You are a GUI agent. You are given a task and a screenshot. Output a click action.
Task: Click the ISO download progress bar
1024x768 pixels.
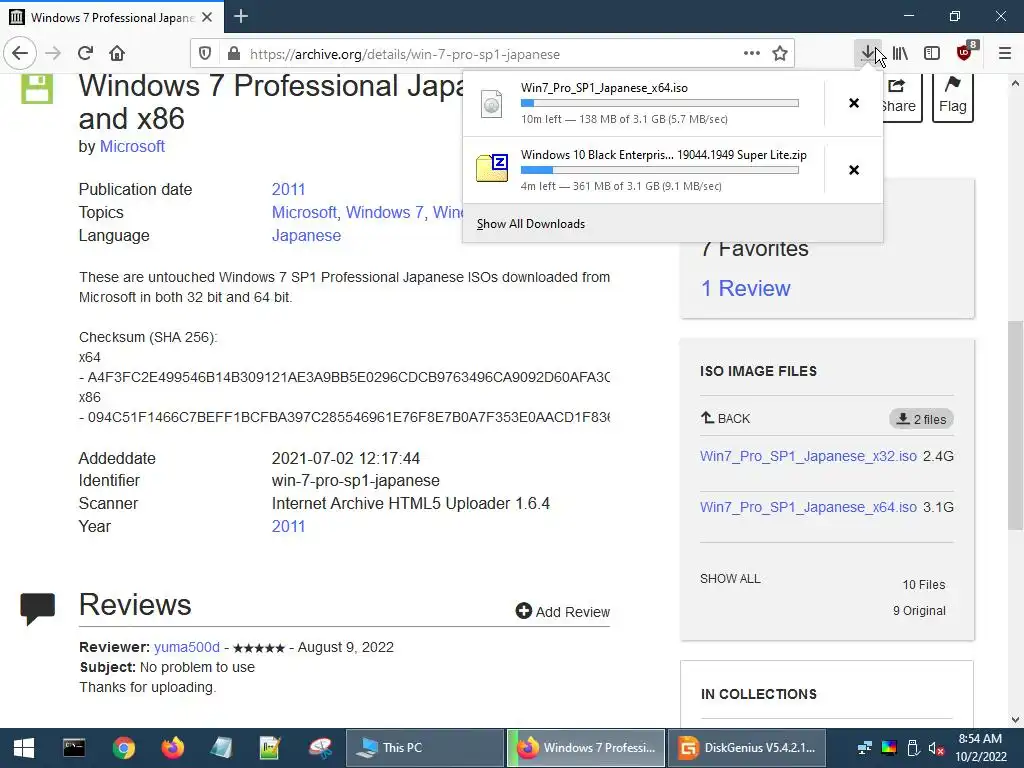[x=660, y=103]
